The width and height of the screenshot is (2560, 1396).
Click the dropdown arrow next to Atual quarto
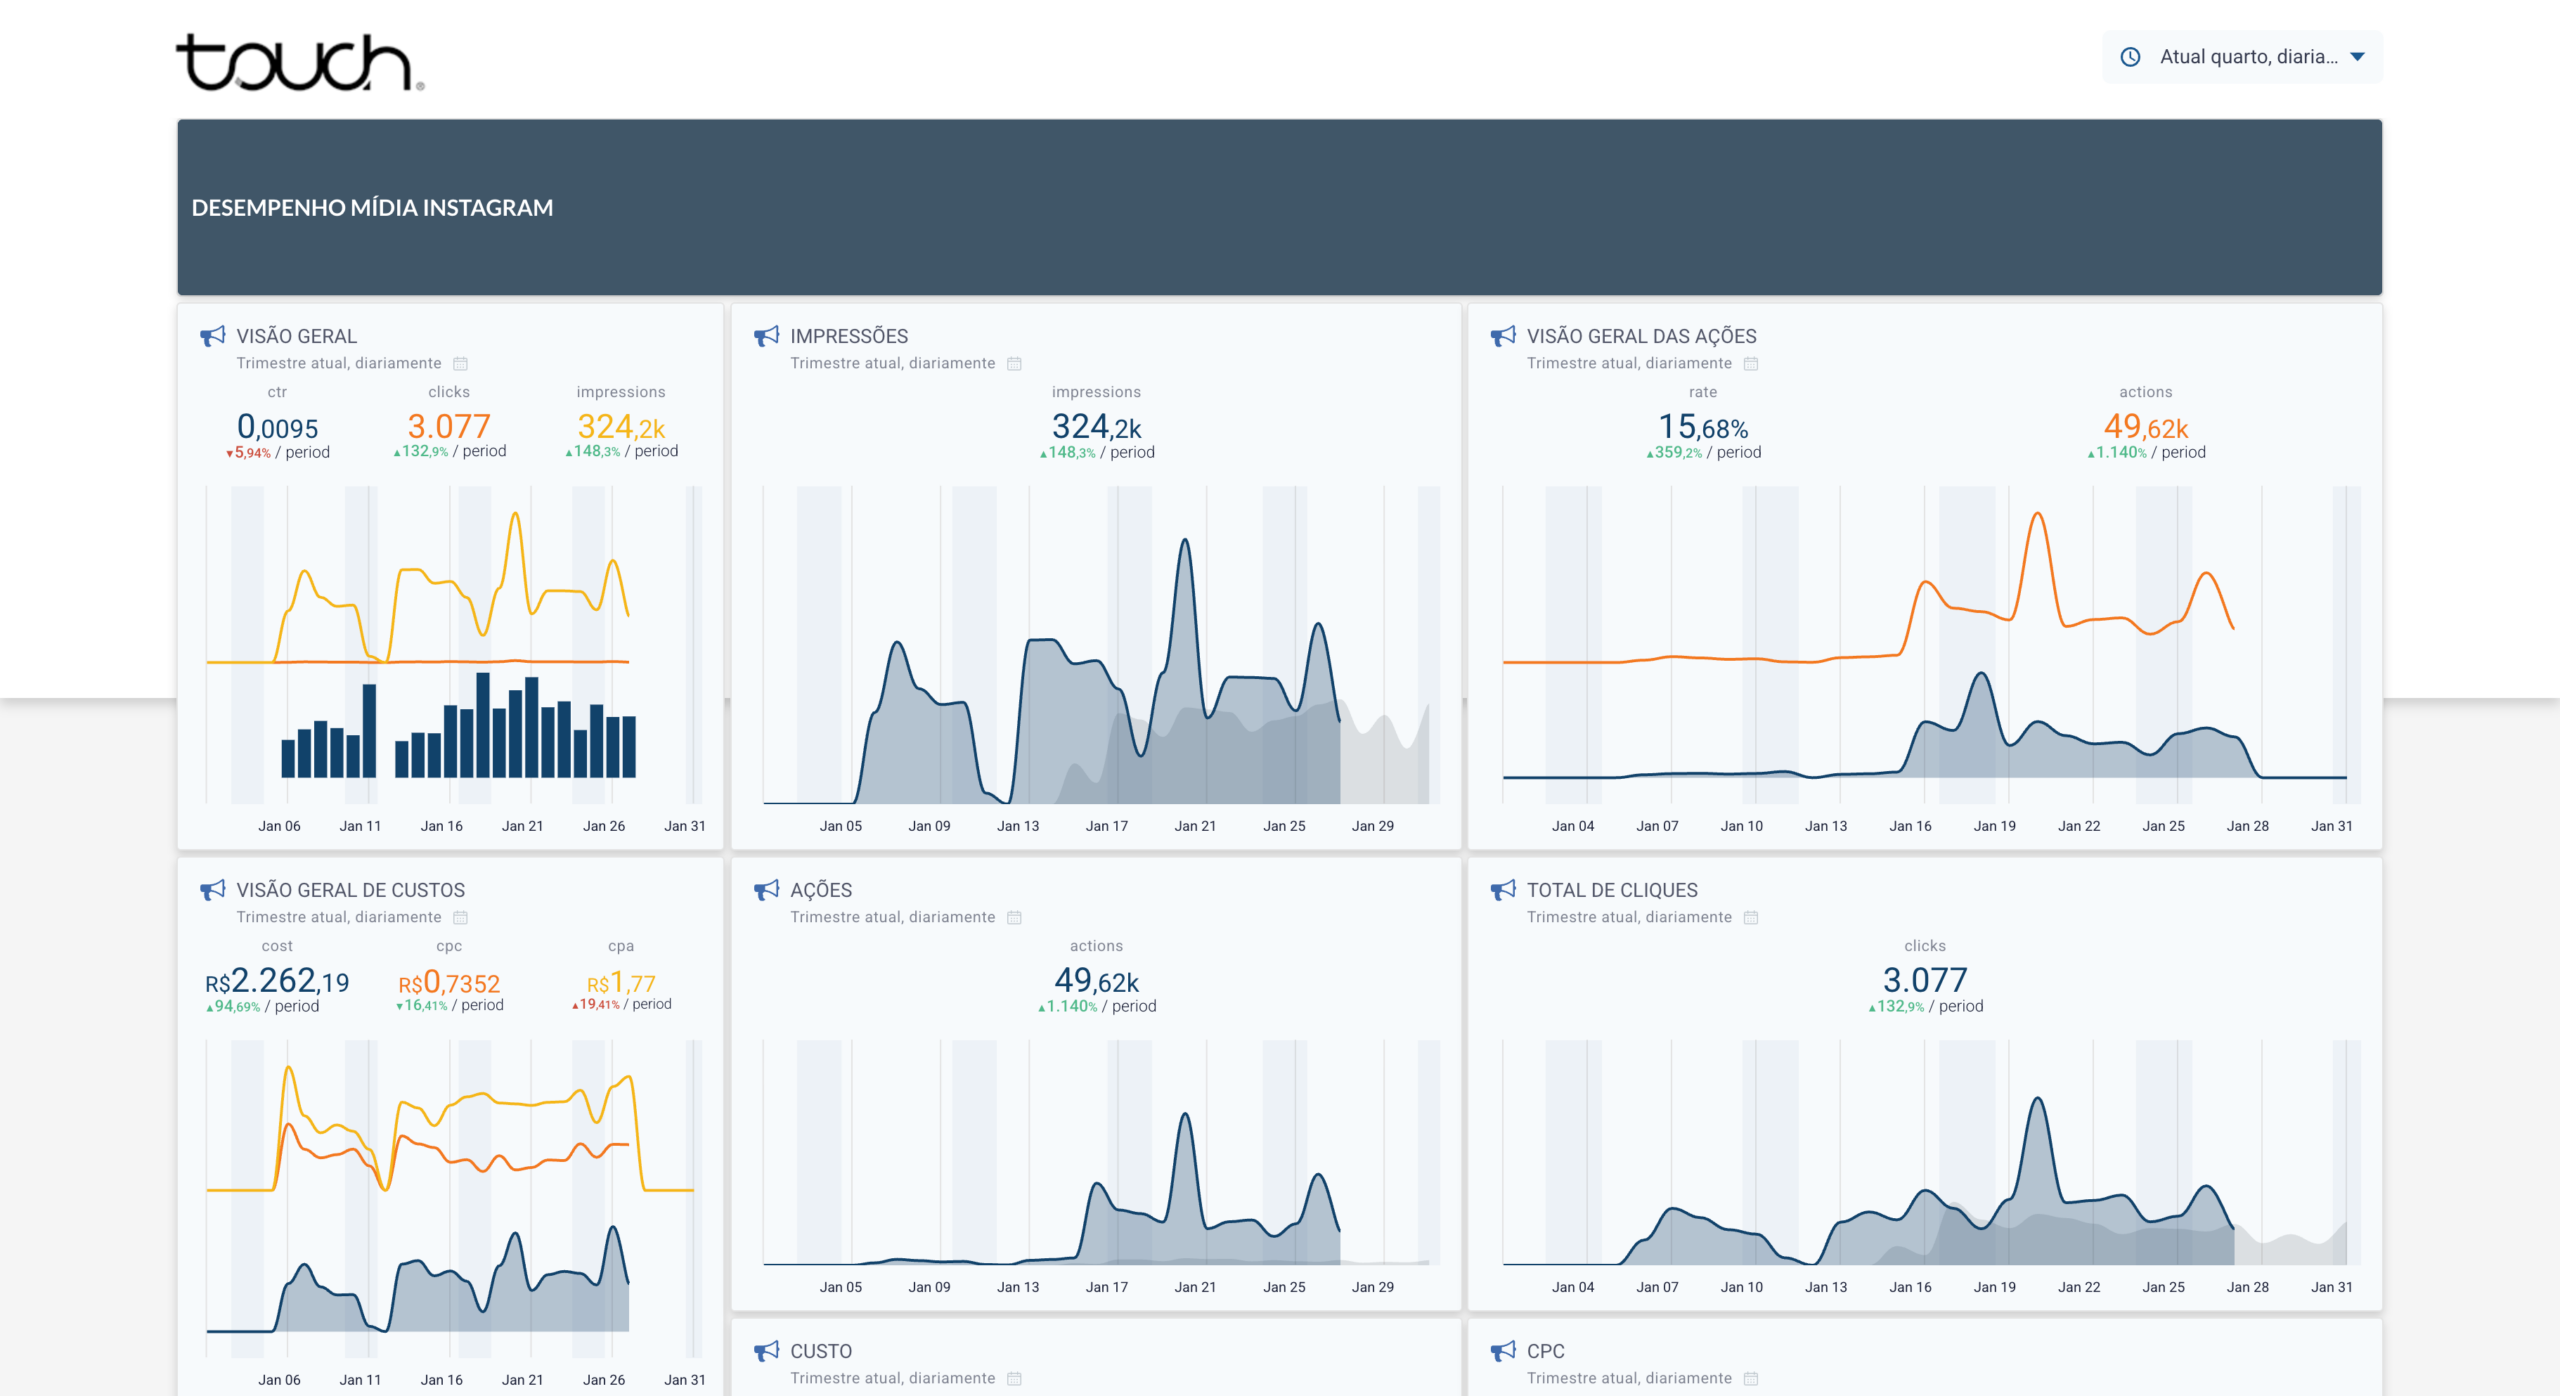[2357, 57]
